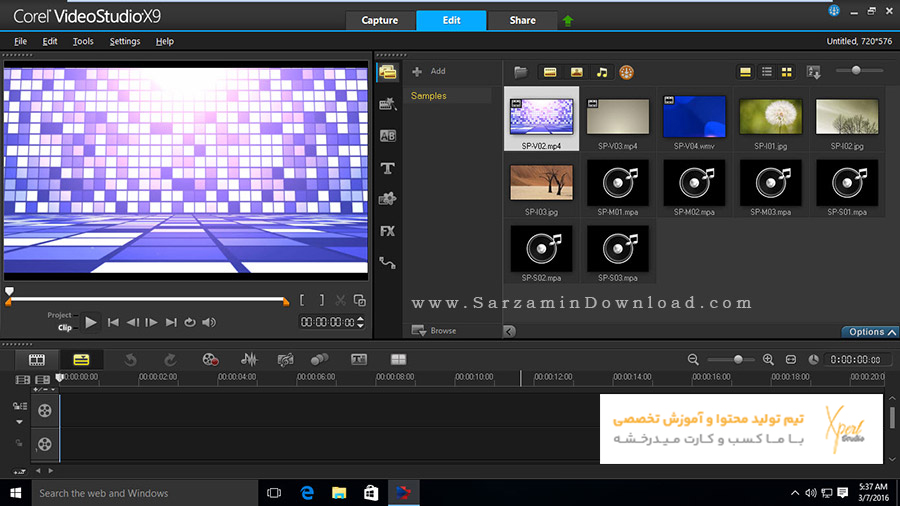Click the green upload arrow icon
The height and width of the screenshot is (506, 900).
point(568,21)
